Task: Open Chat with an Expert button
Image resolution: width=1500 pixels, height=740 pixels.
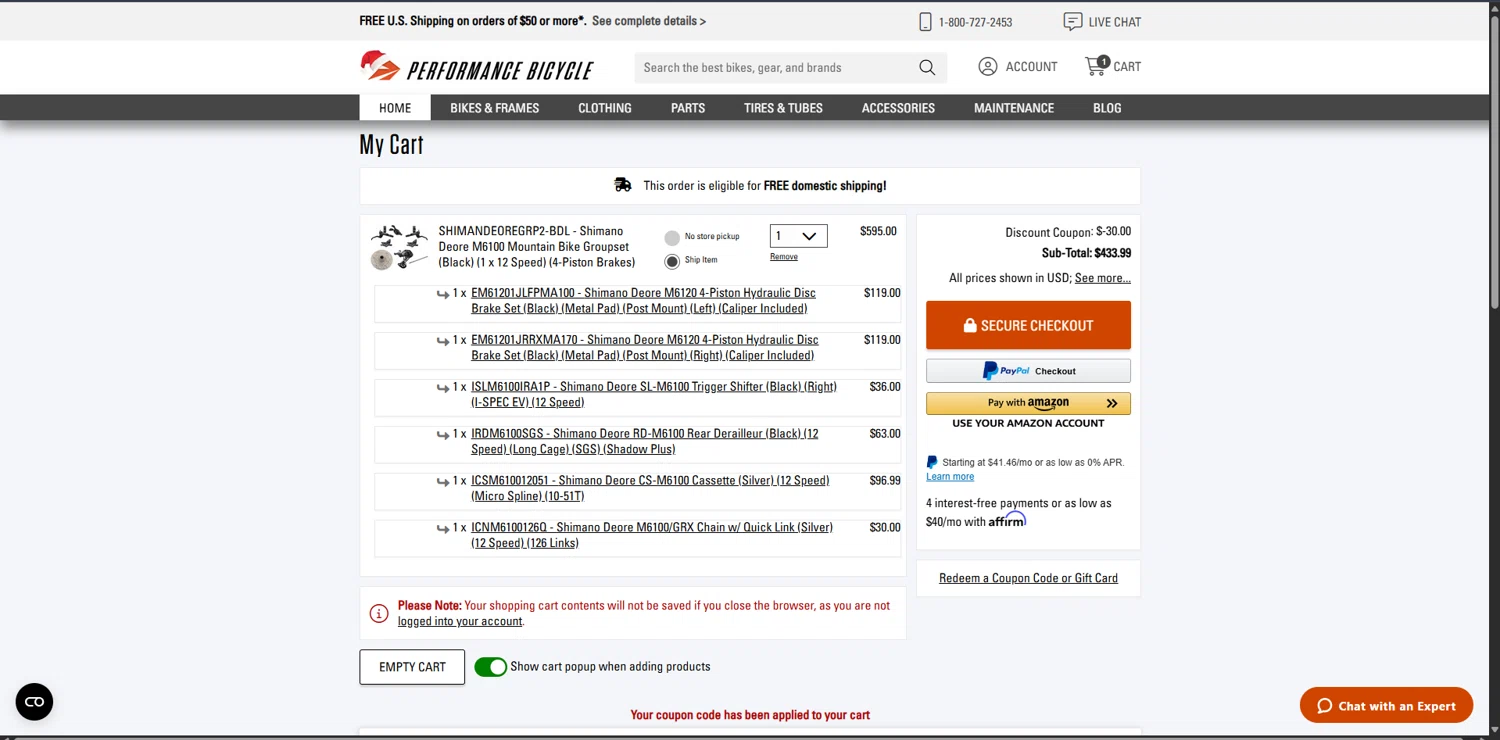Action: pyautogui.click(x=1386, y=706)
